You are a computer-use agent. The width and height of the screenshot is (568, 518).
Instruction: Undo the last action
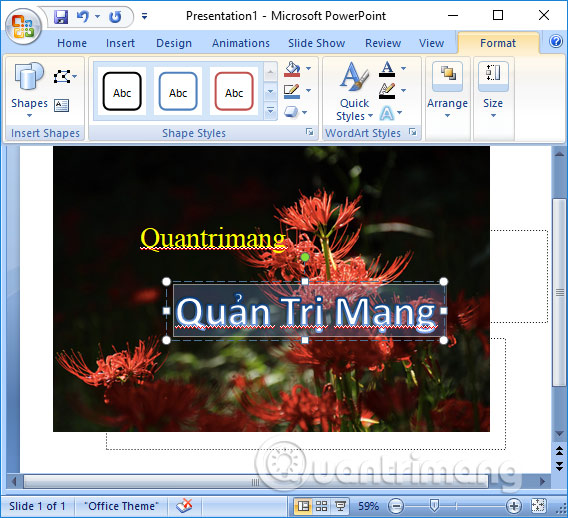[83, 17]
